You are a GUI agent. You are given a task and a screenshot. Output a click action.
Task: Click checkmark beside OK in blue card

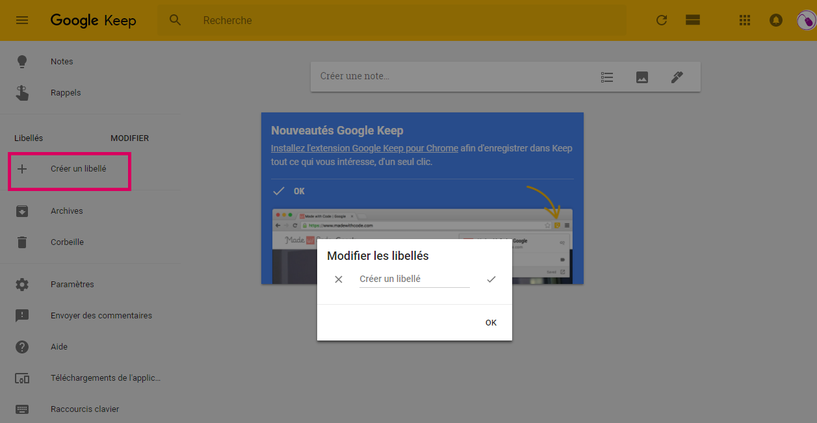point(279,191)
